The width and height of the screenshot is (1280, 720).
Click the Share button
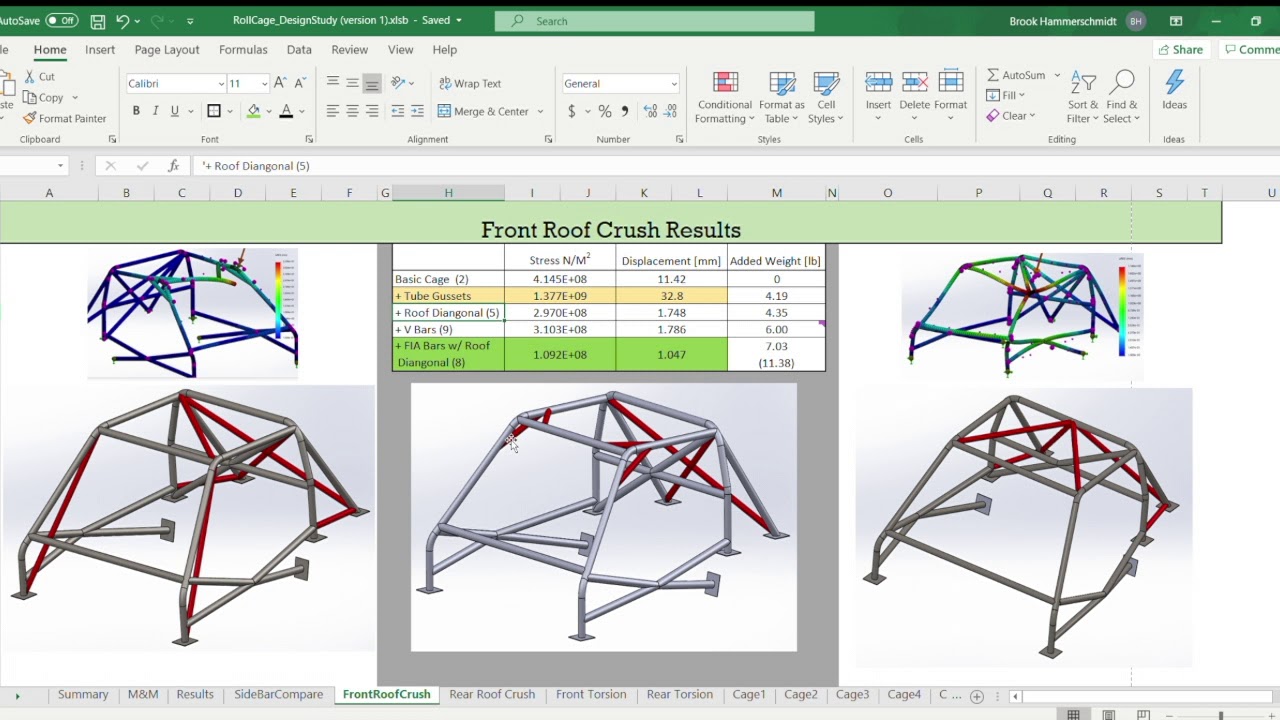point(1179,49)
